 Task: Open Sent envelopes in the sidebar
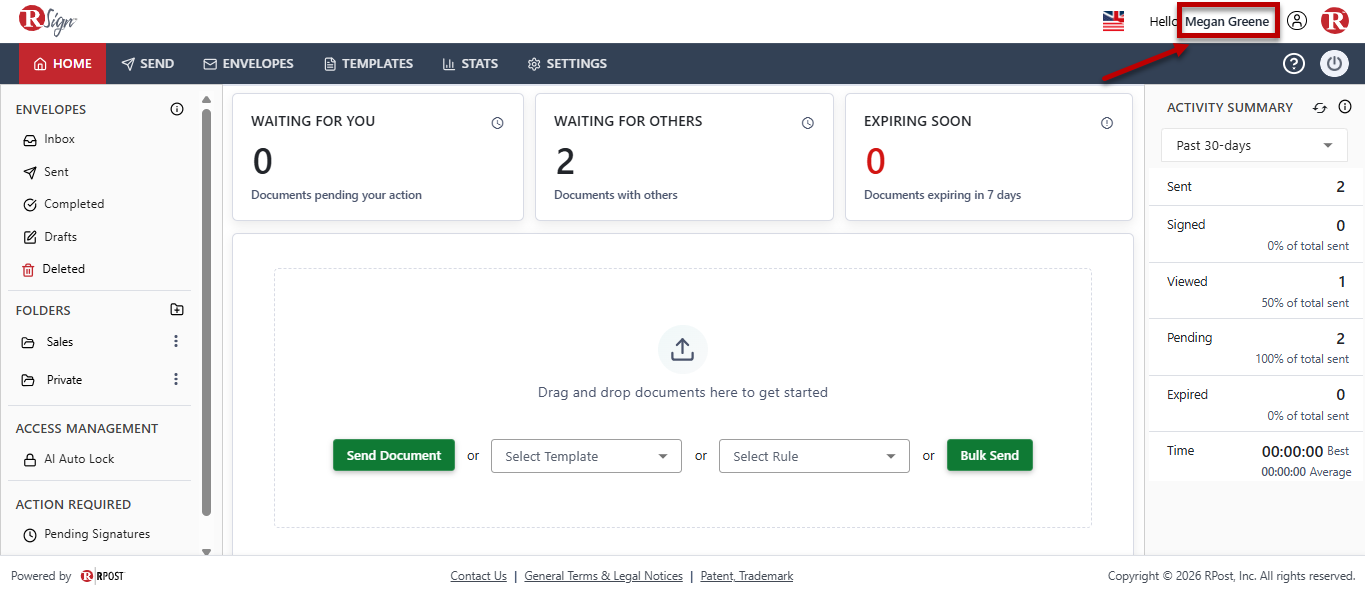46,172
